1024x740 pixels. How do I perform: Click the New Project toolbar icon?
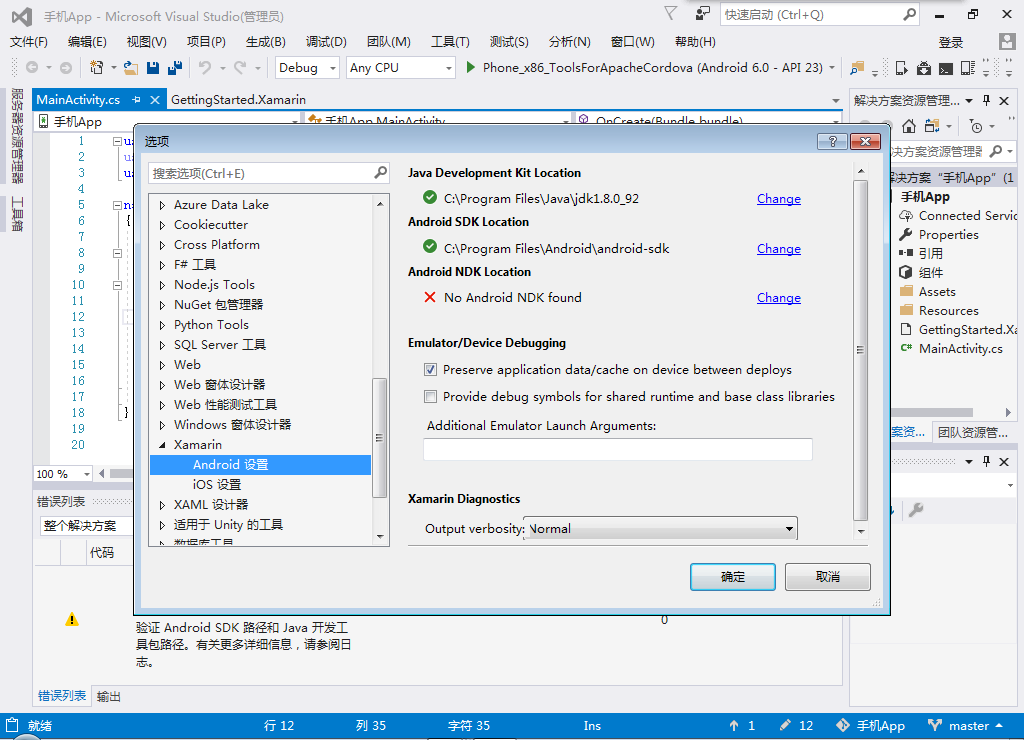click(x=97, y=68)
